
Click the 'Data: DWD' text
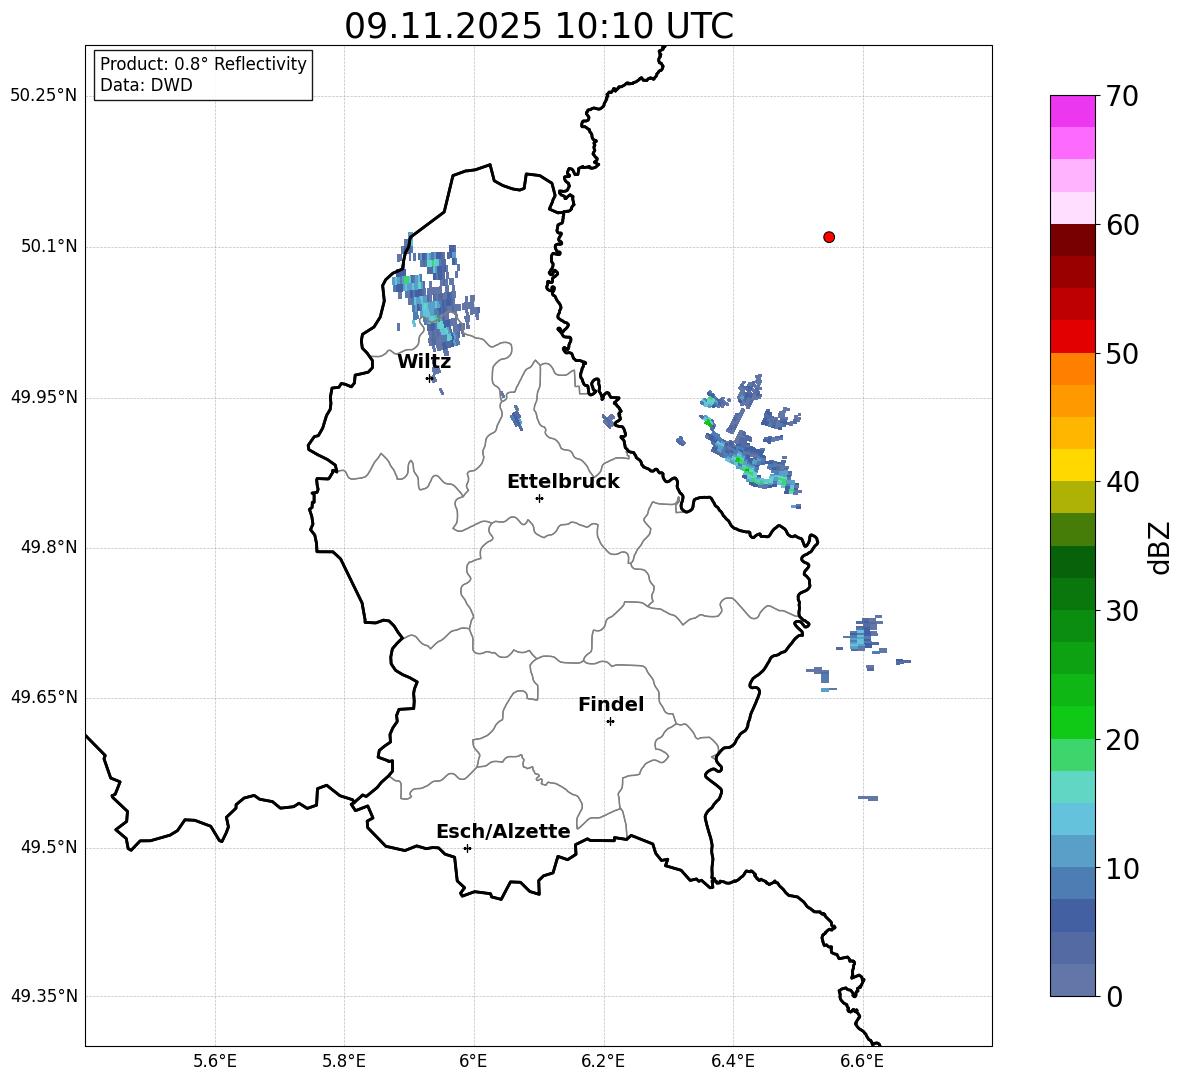(x=146, y=85)
